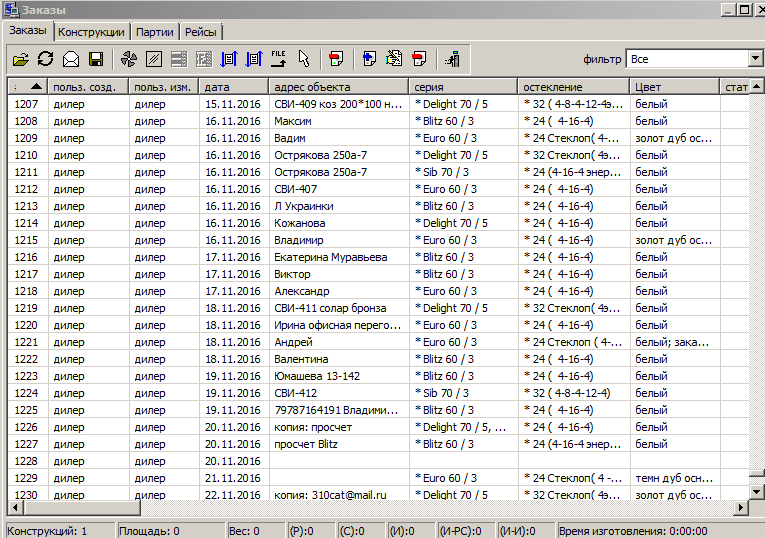Click the gray list rows icon

click(179, 59)
